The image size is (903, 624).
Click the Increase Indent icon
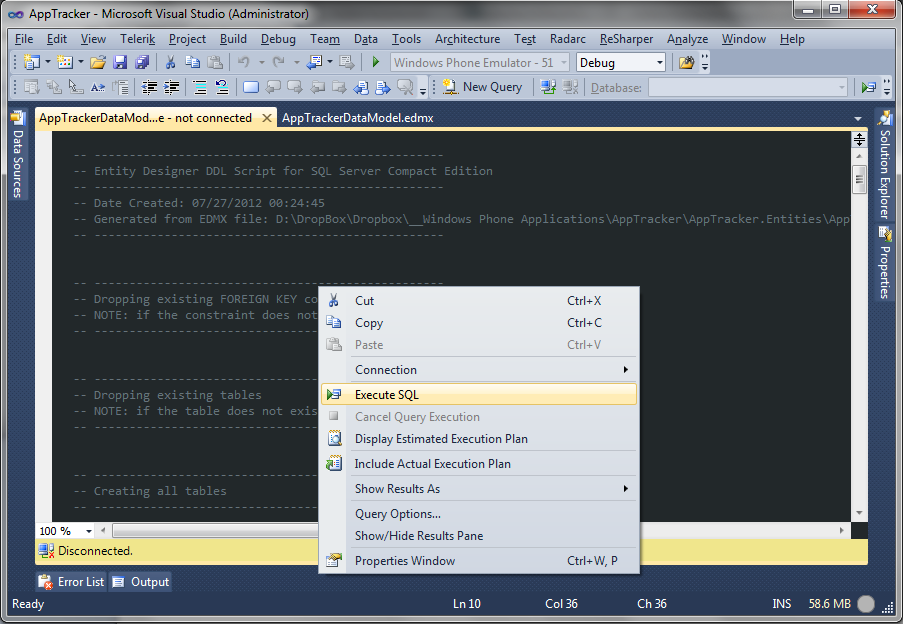172,87
